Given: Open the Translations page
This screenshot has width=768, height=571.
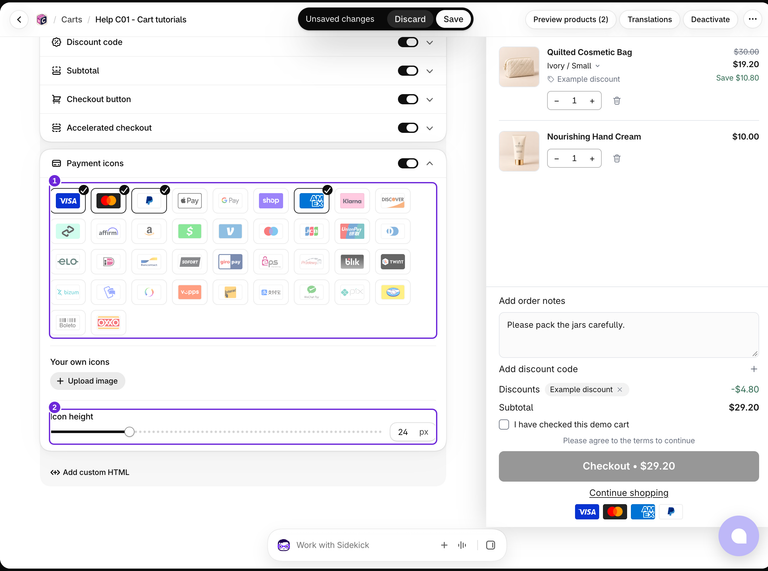Looking at the screenshot, I should coord(649,20).
